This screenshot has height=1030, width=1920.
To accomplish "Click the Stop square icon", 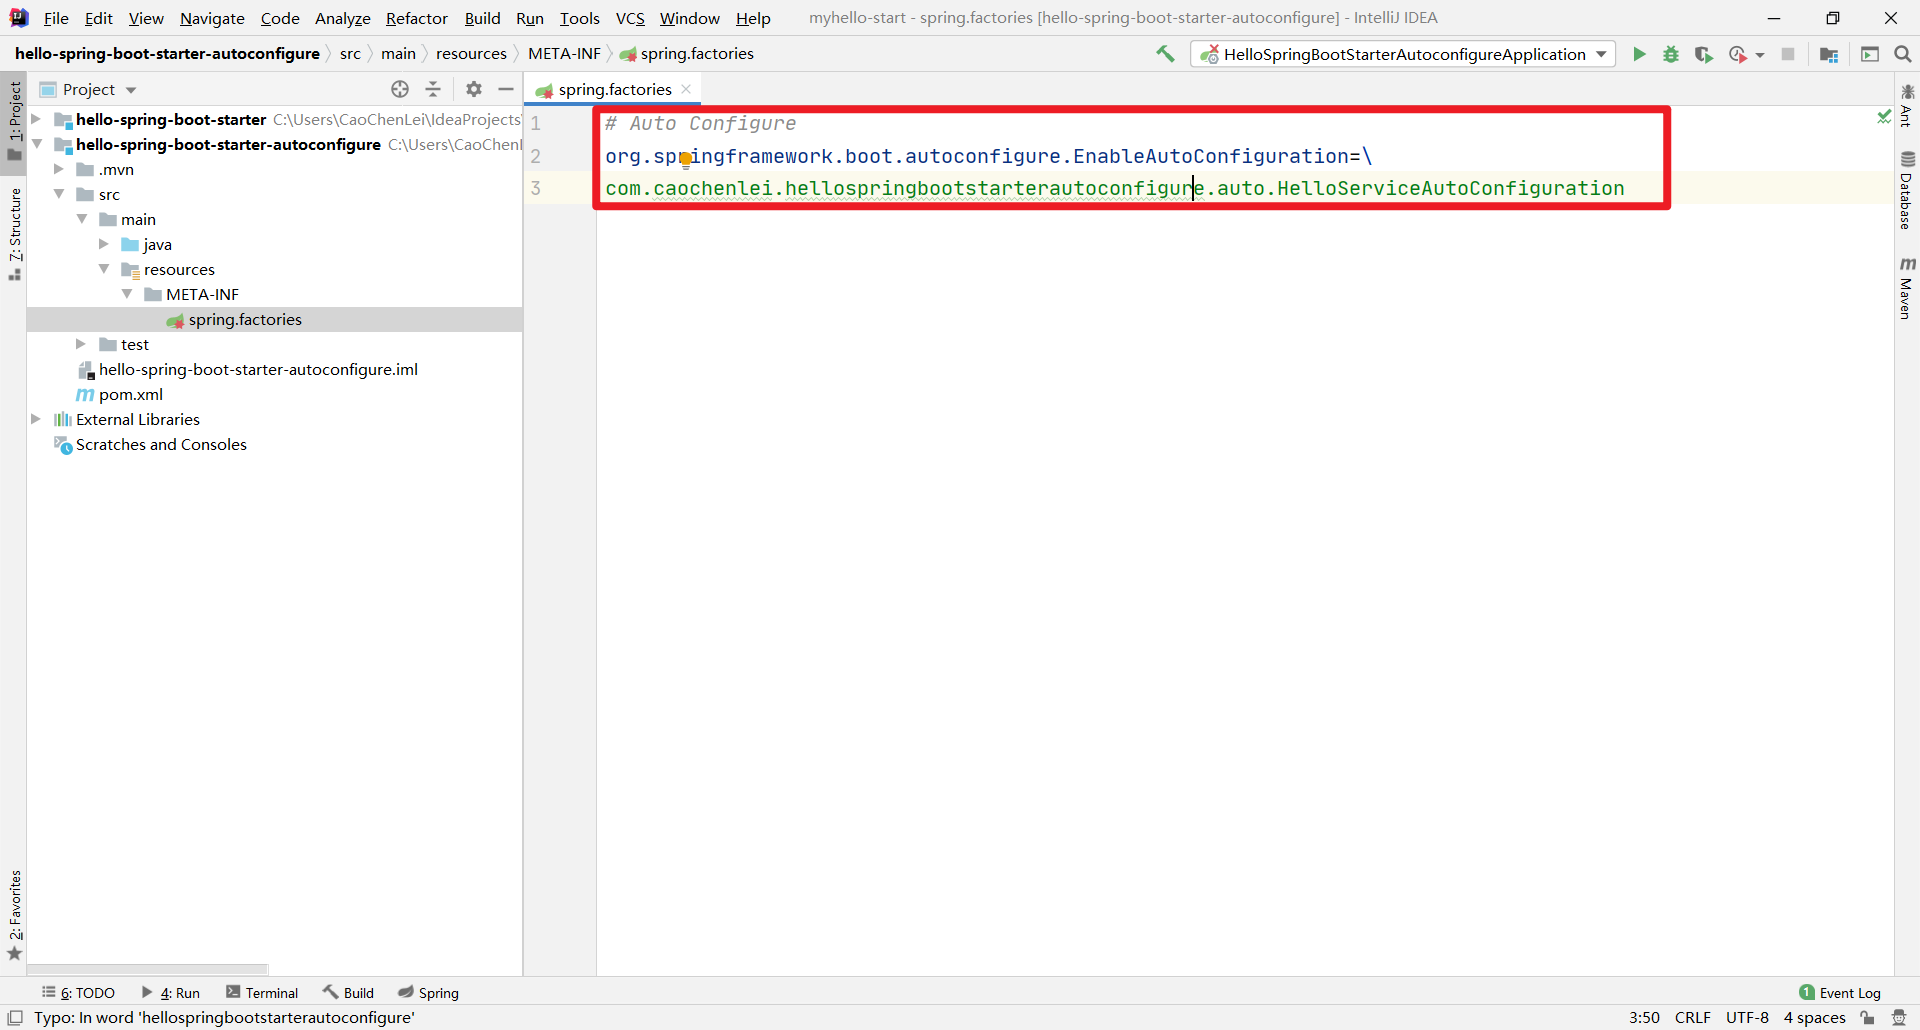I will coord(1788,54).
